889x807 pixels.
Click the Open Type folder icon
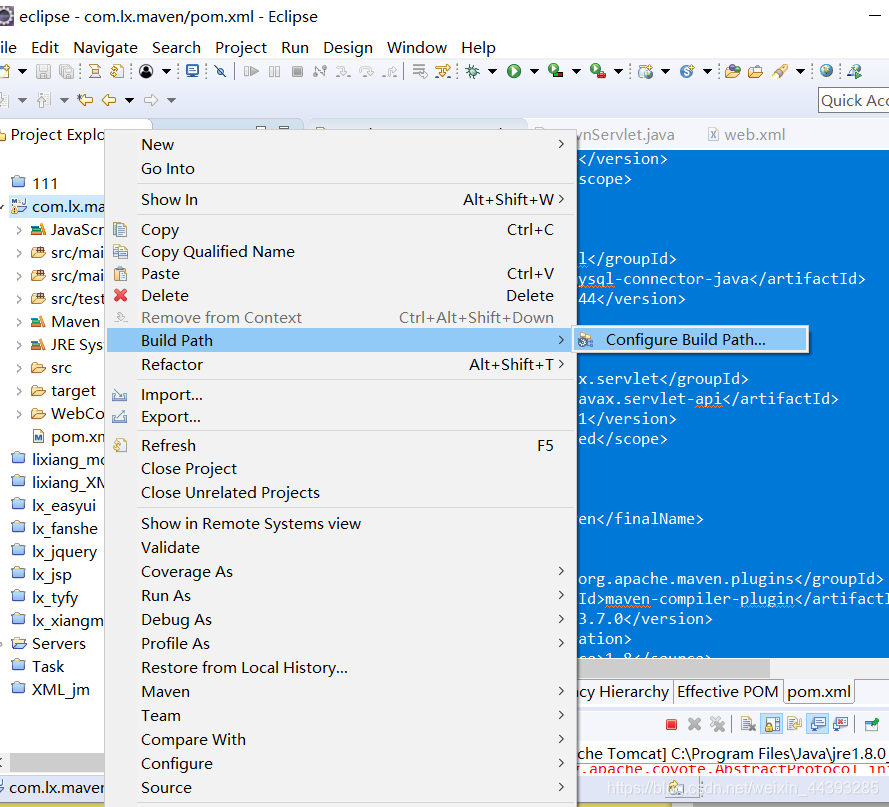(733, 71)
